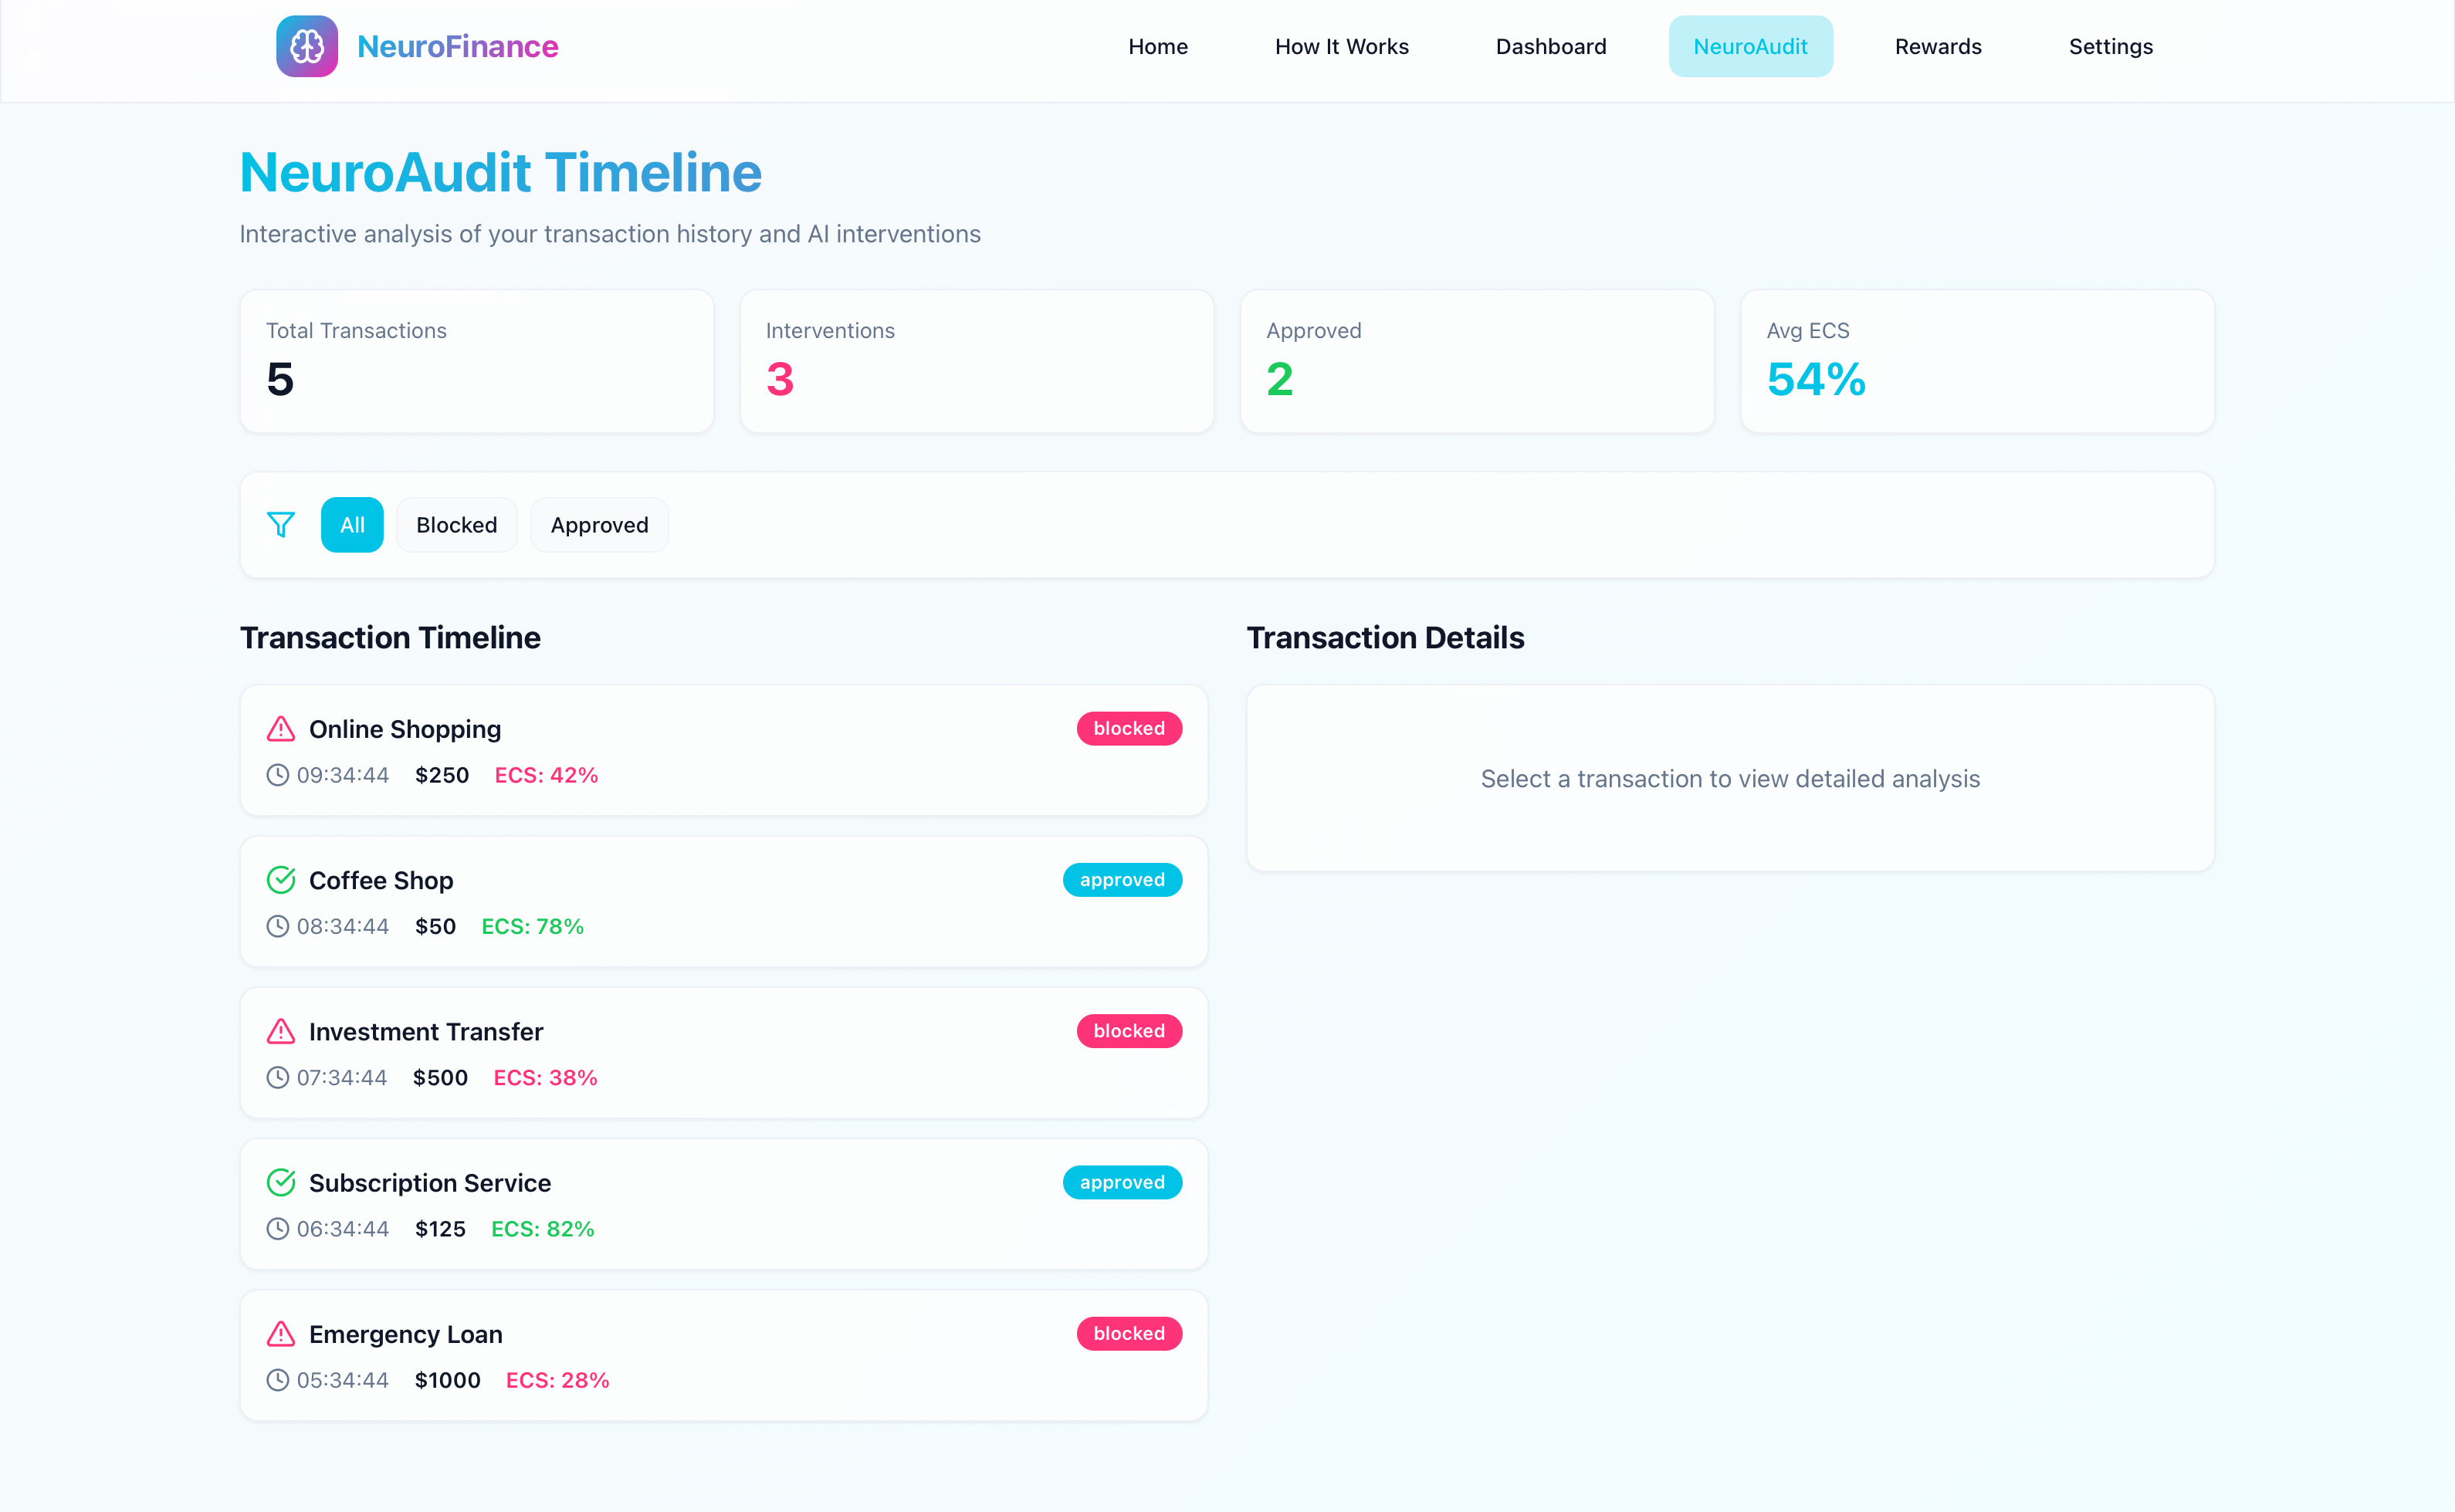Click the clock icon at 09:34:44
The width and height of the screenshot is (2455, 1512).
[x=277, y=775]
